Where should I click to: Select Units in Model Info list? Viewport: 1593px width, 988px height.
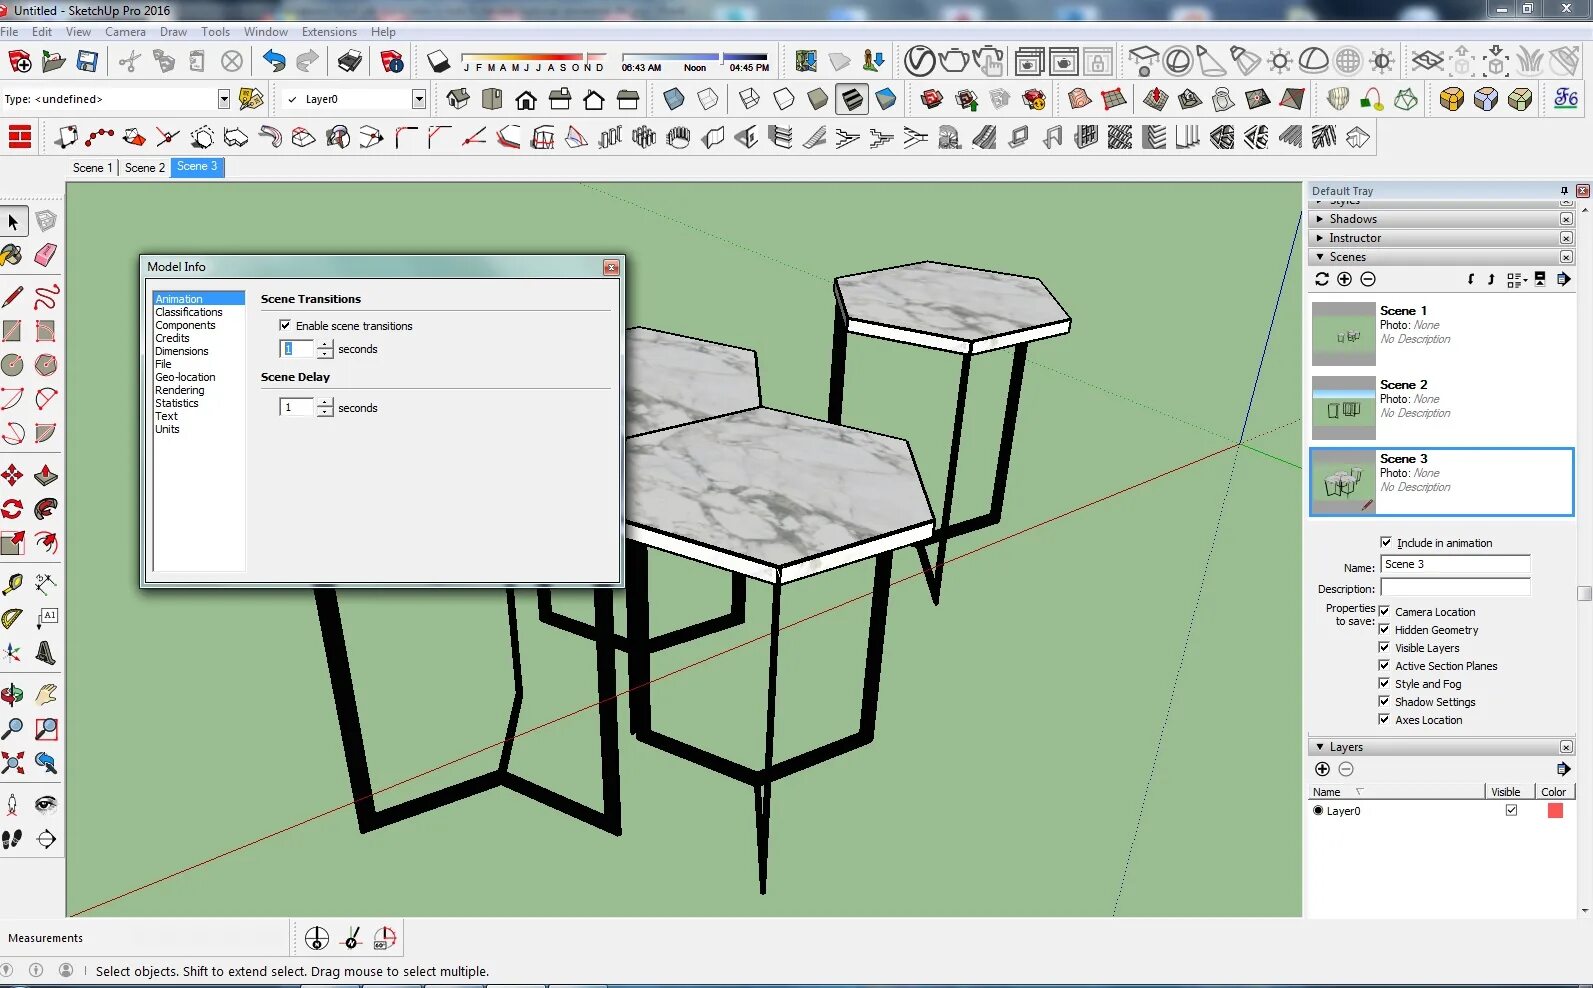(x=167, y=429)
